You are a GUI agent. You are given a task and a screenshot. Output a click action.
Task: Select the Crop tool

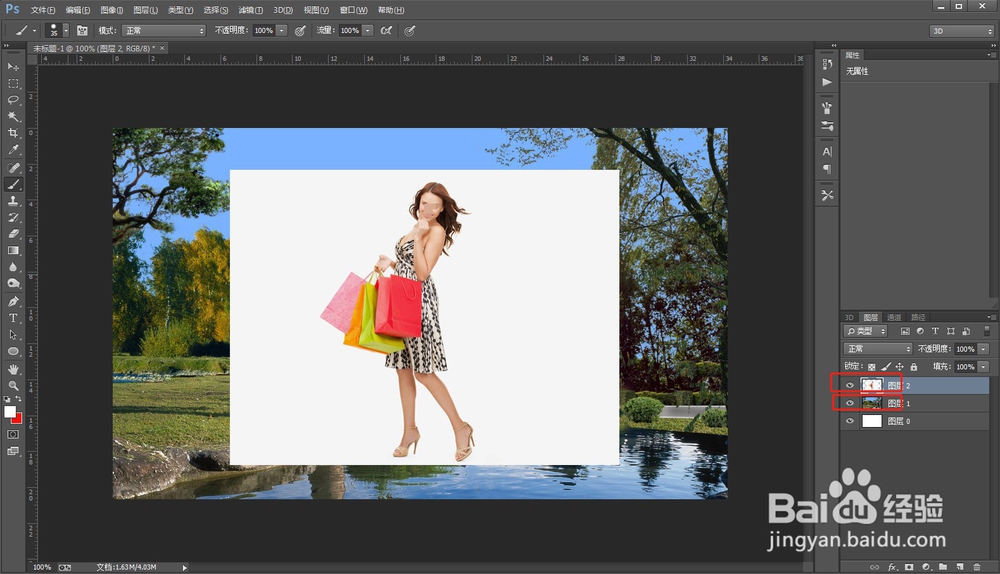(x=13, y=133)
